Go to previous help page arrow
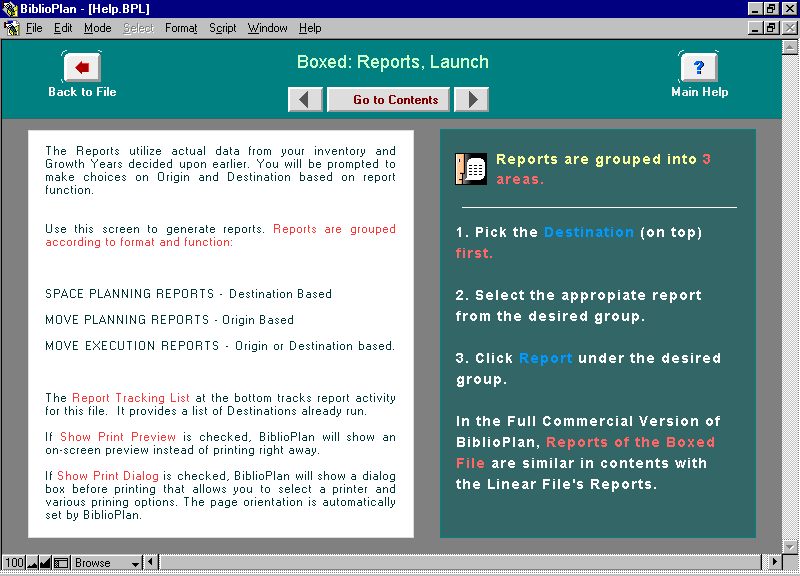The height and width of the screenshot is (576, 800). point(305,99)
